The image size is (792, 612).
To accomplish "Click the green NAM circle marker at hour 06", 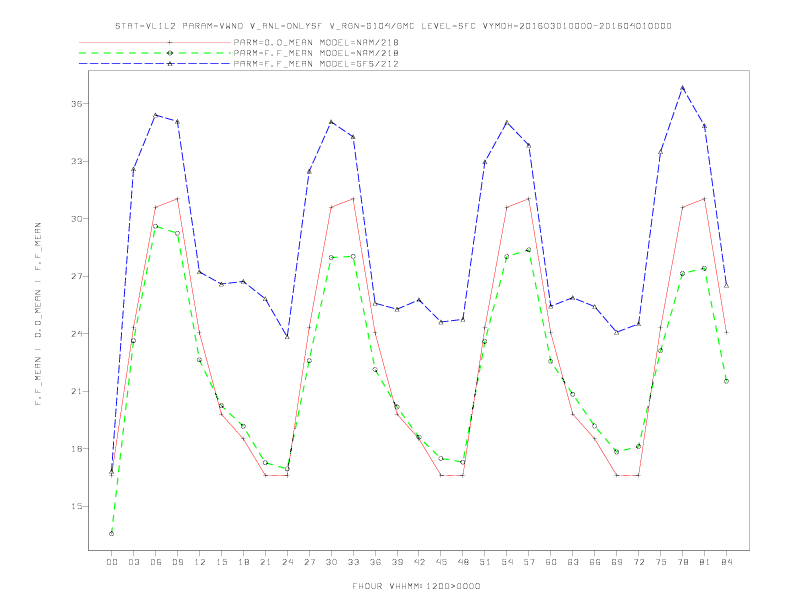I will (156, 226).
